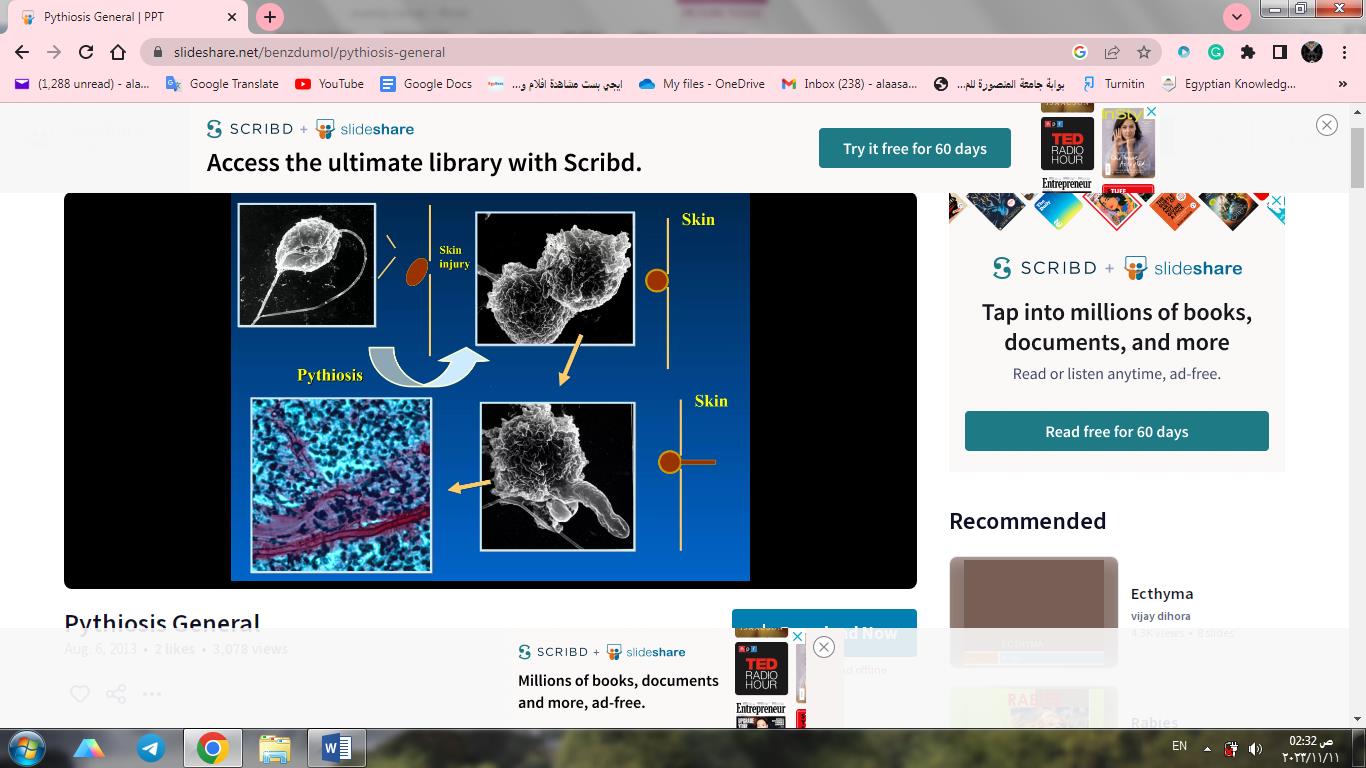Open the Extensions puzzle menu
The width and height of the screenshot is (1366, 768).
pos(1248,52)
